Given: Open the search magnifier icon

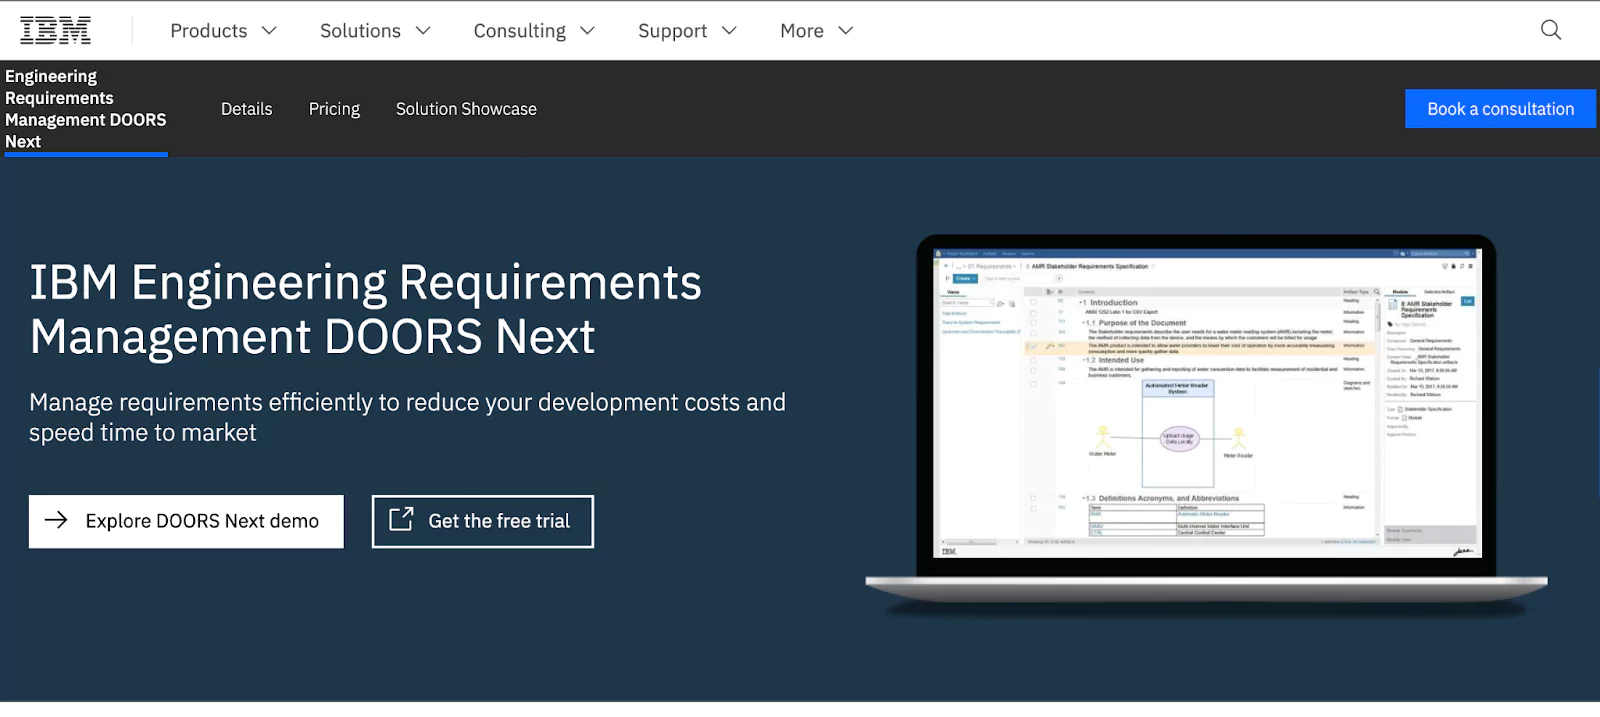Looking at the screenshot, I should coord(1551,30).
